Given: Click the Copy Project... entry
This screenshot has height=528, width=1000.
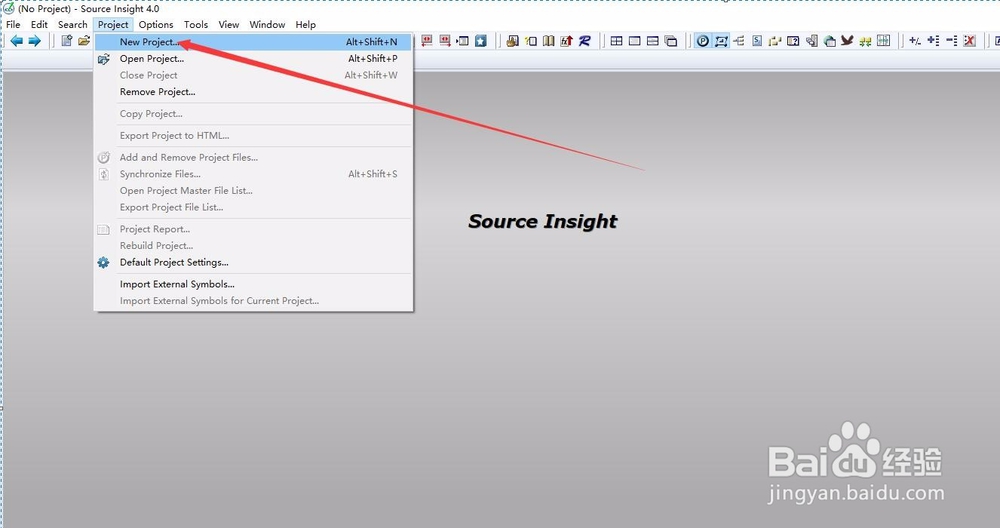Looking at the screenshot, I should click(x=253, y=114).
